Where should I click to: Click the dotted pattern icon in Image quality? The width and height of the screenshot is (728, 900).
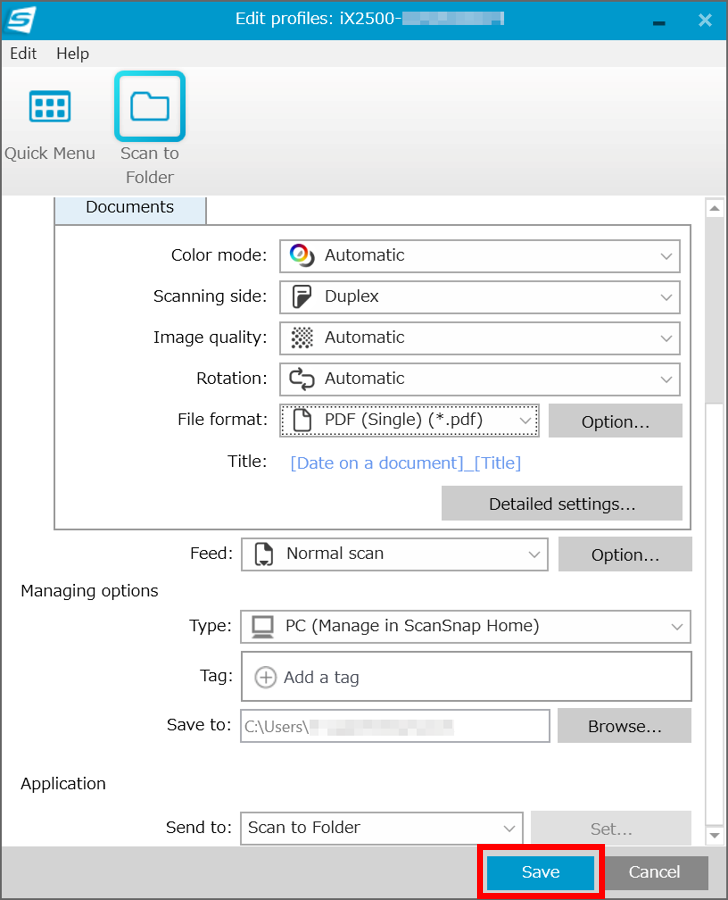[302, 338]
